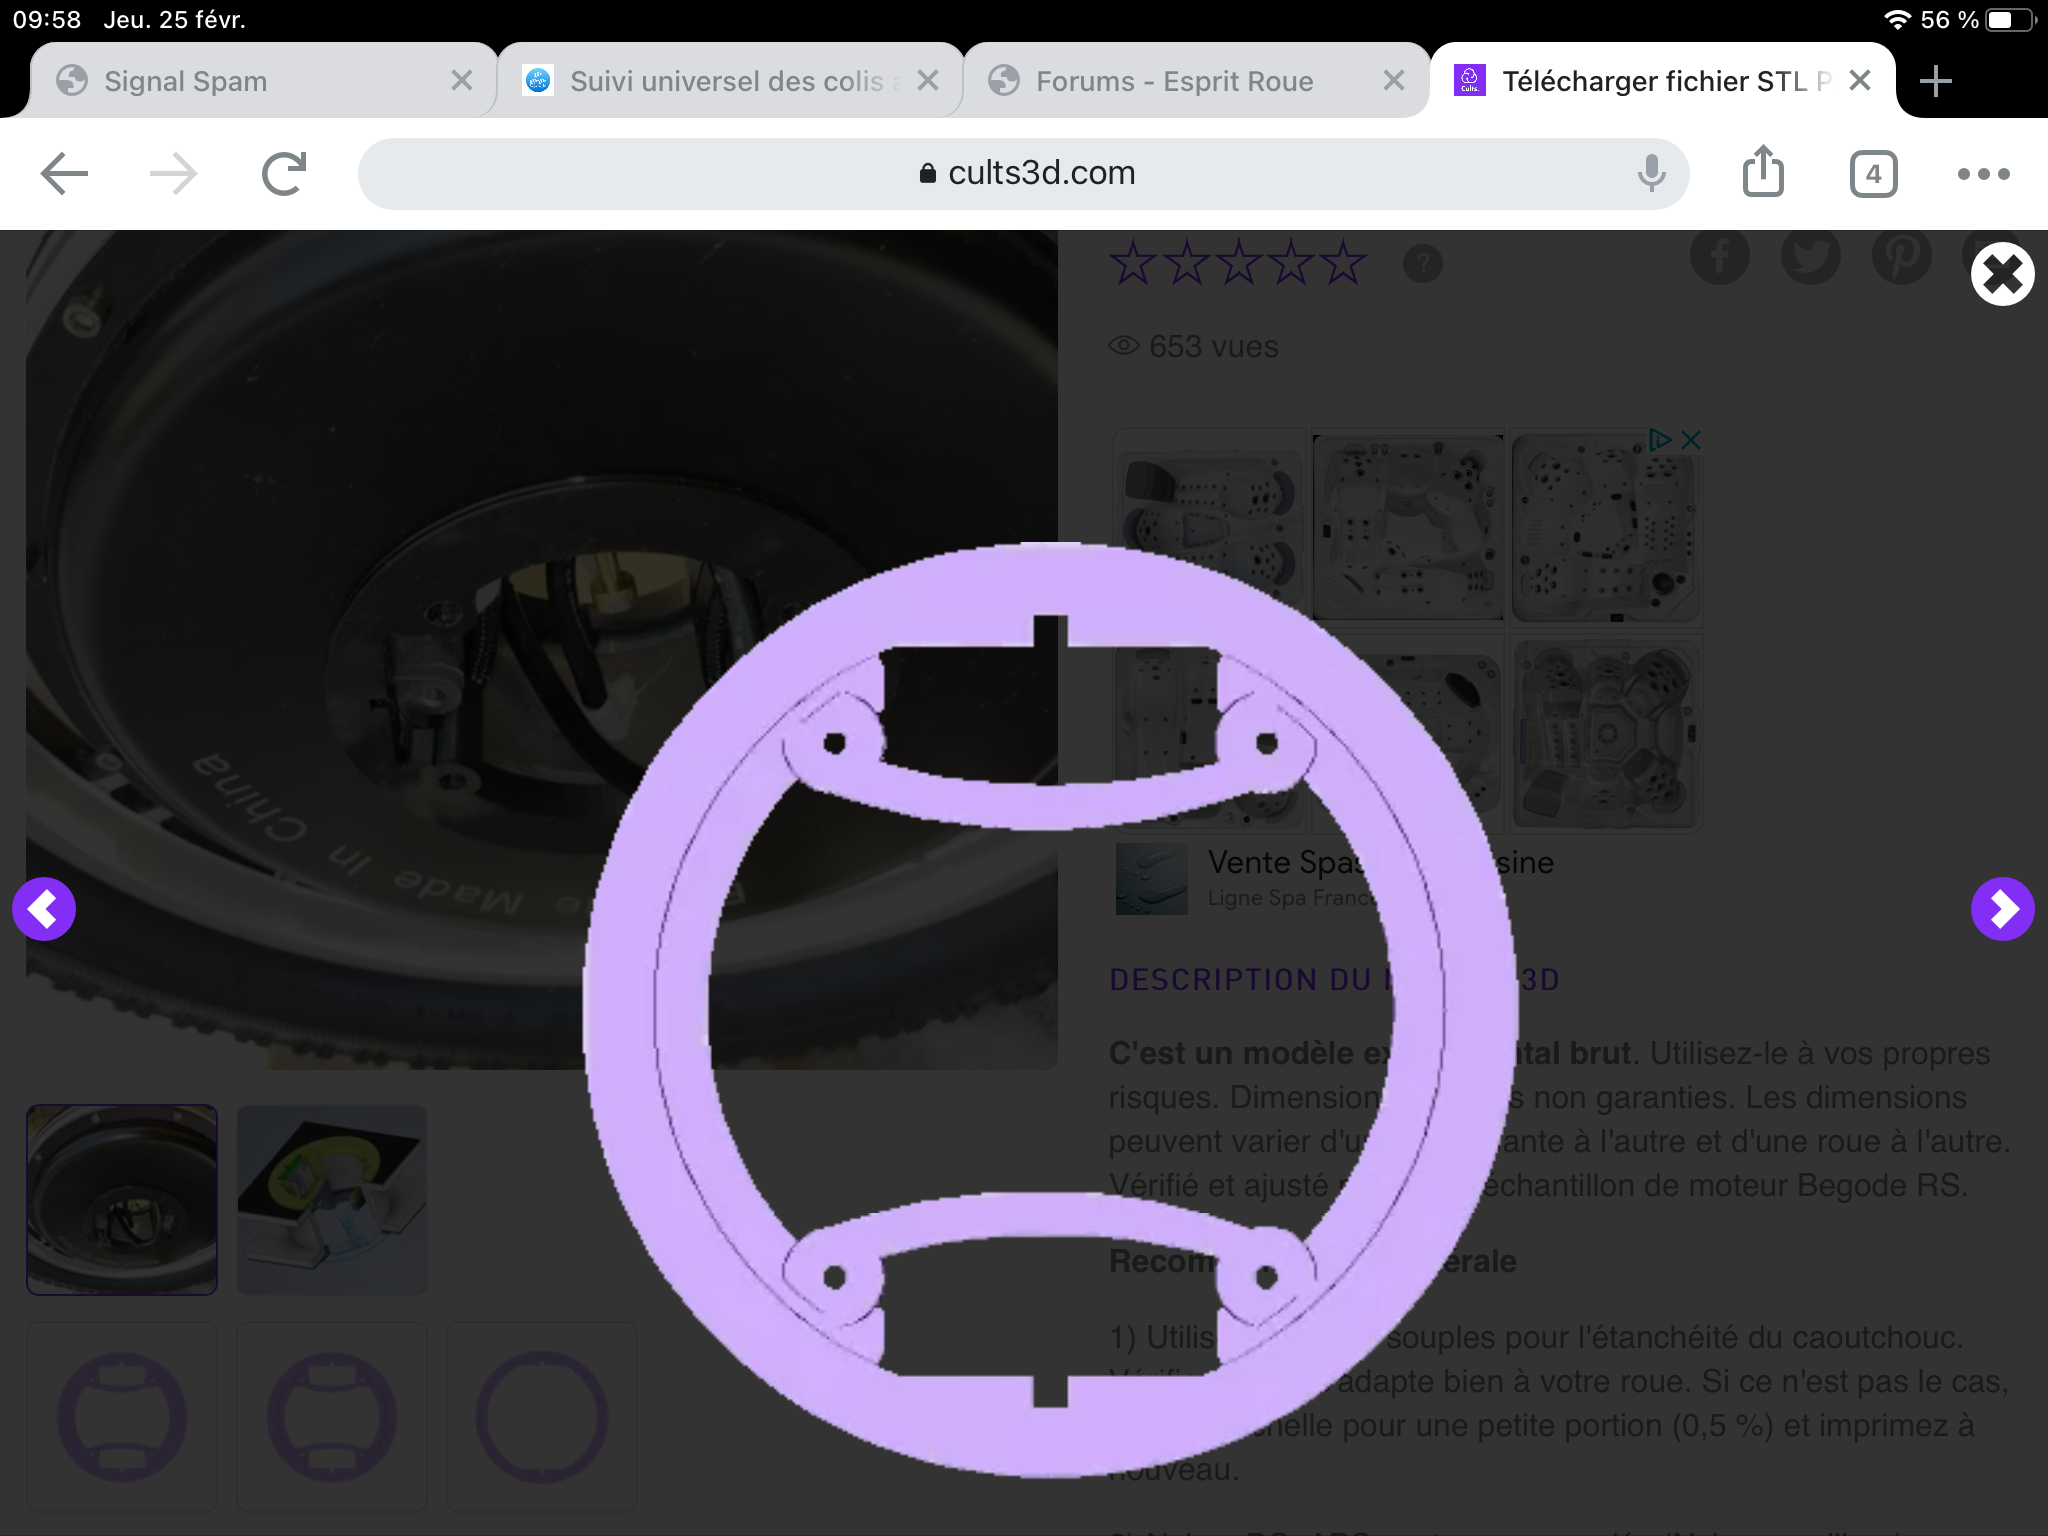Go forward with the forward arrow
Image resolution: width=2048 pixels, height=1536 pixels.
pyautogui.click(x=173, y=174)
